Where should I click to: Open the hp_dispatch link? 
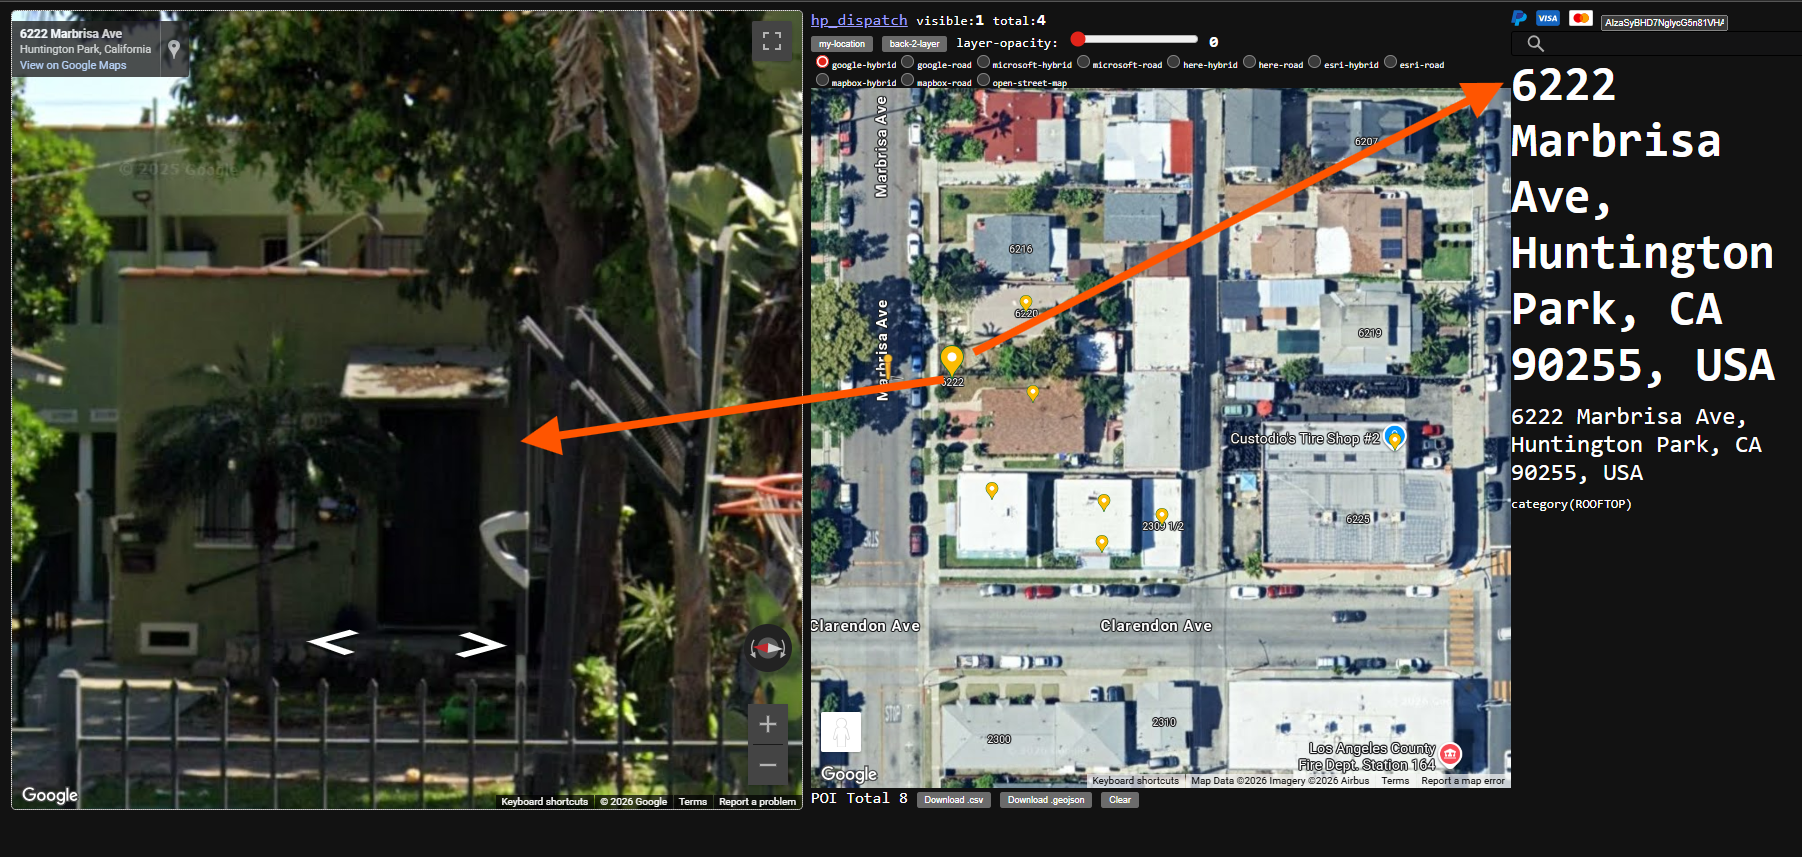coord(859,20)
